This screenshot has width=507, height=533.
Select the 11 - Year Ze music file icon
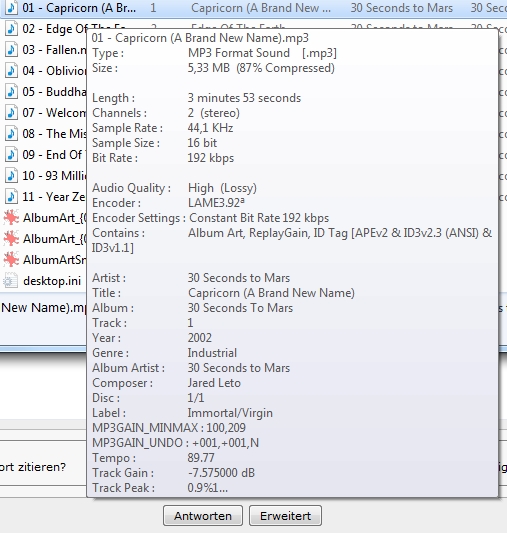click(11, 197)
